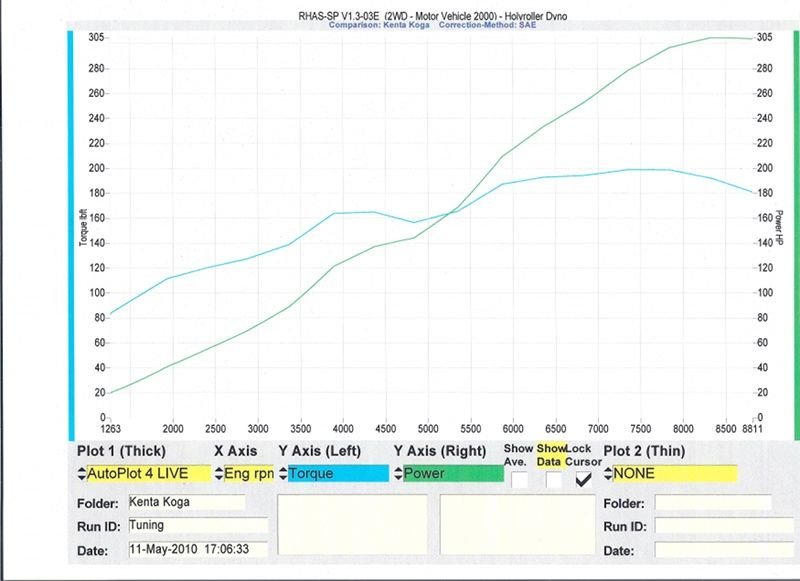Click the stepper arrows beside Eng rpm
The width and height of the screenshot is (800, 581).
point(219,473)
